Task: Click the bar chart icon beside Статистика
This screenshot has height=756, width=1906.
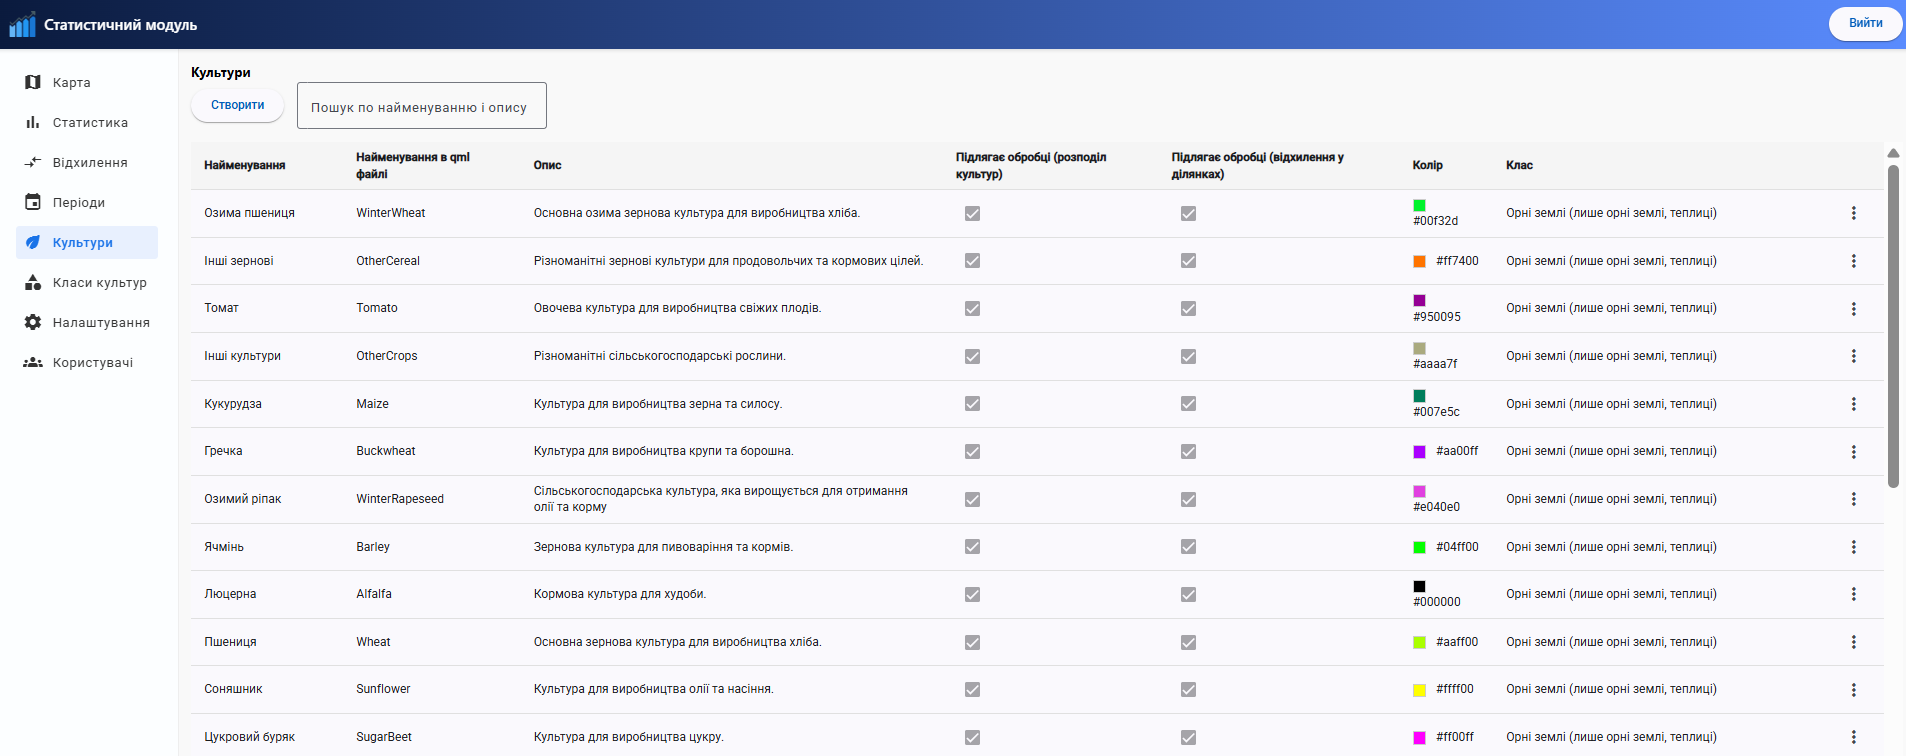Action: 33,122
